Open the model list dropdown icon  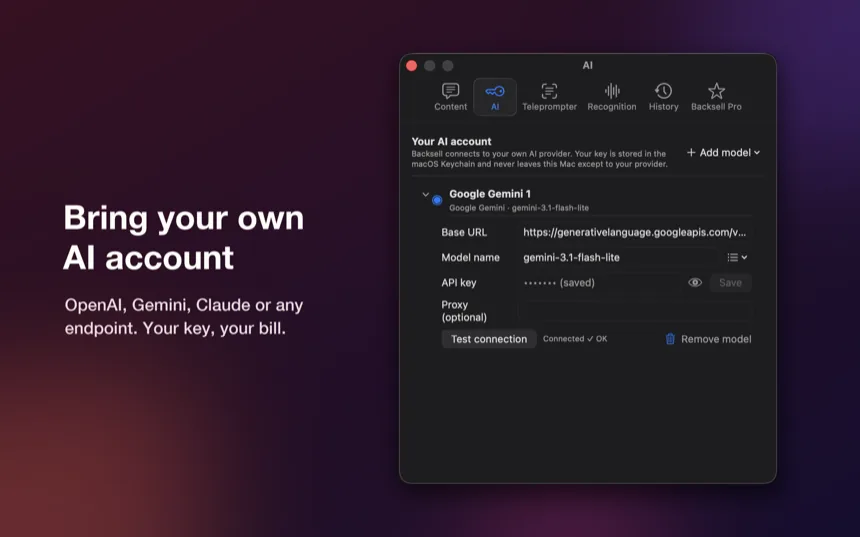tap(737, 257)
